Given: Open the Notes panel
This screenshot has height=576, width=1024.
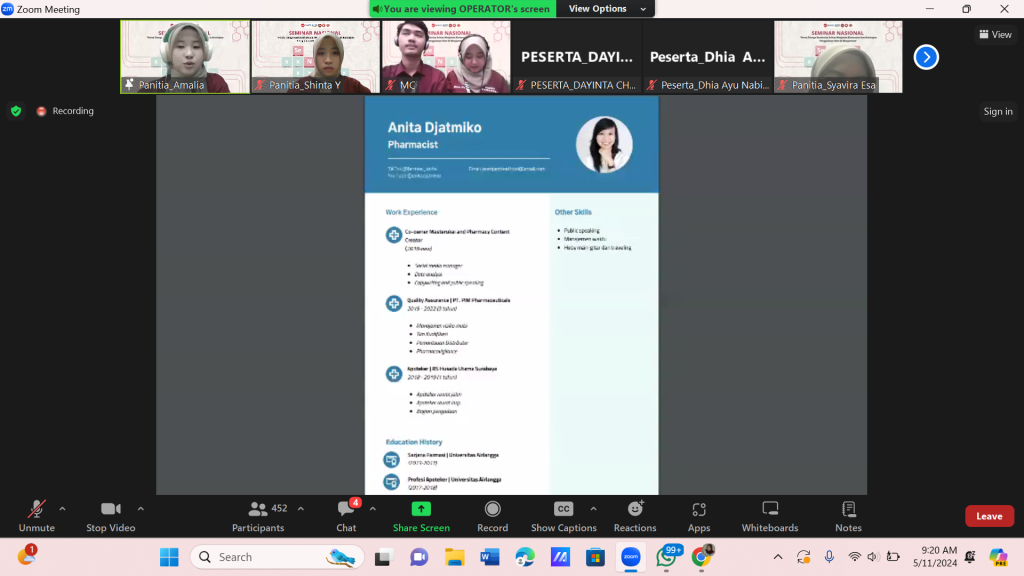Looking at the screenshot, I should pos(848,516).
